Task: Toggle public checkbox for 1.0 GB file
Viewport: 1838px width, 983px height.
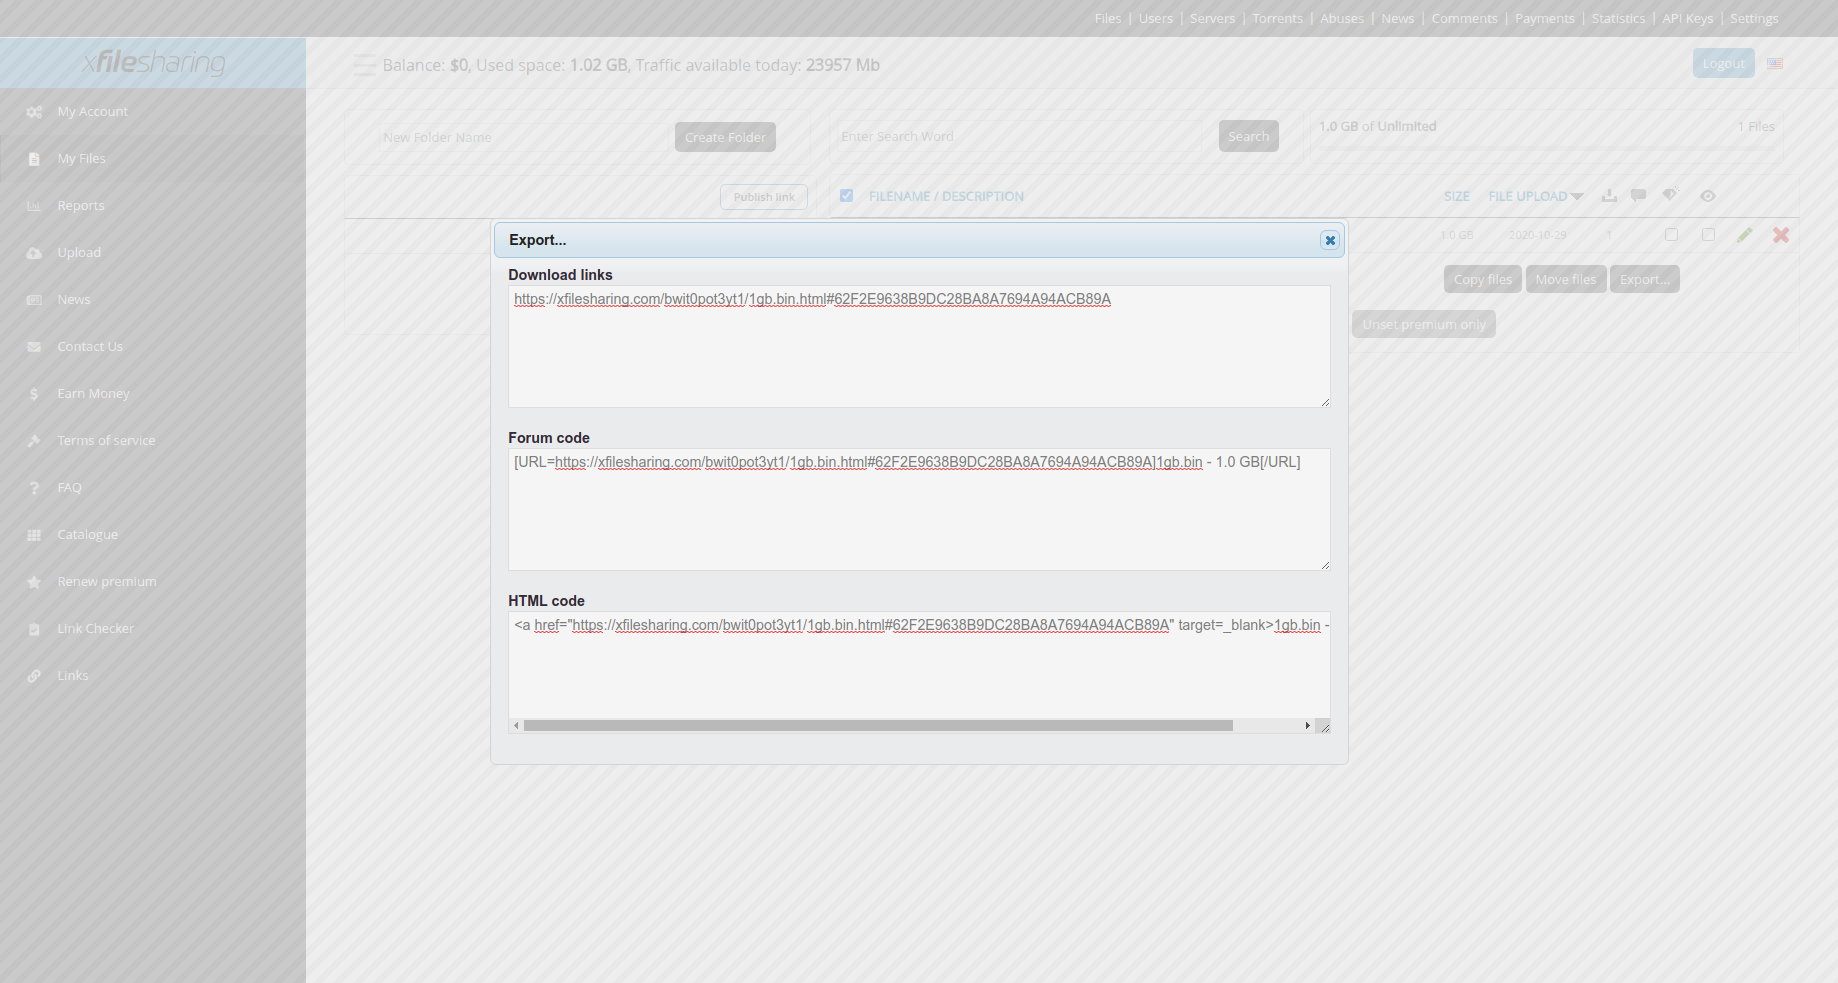Action: pos(1708,235)
